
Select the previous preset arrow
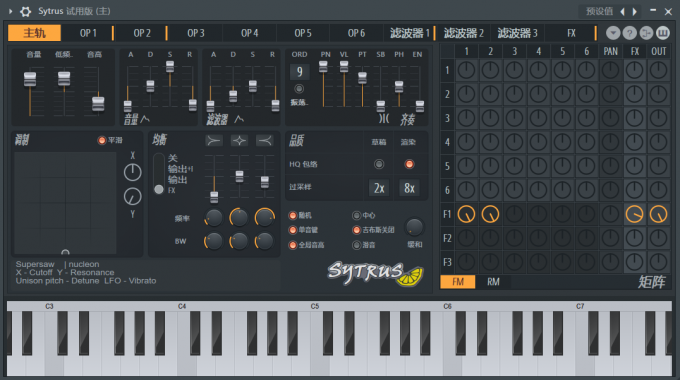[x=623, y=12]
